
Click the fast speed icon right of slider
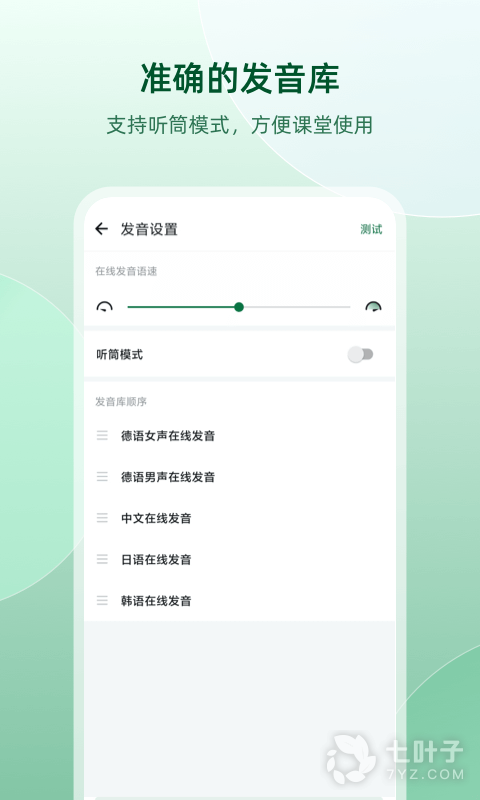pyautogui.click(x=373, y=306)
